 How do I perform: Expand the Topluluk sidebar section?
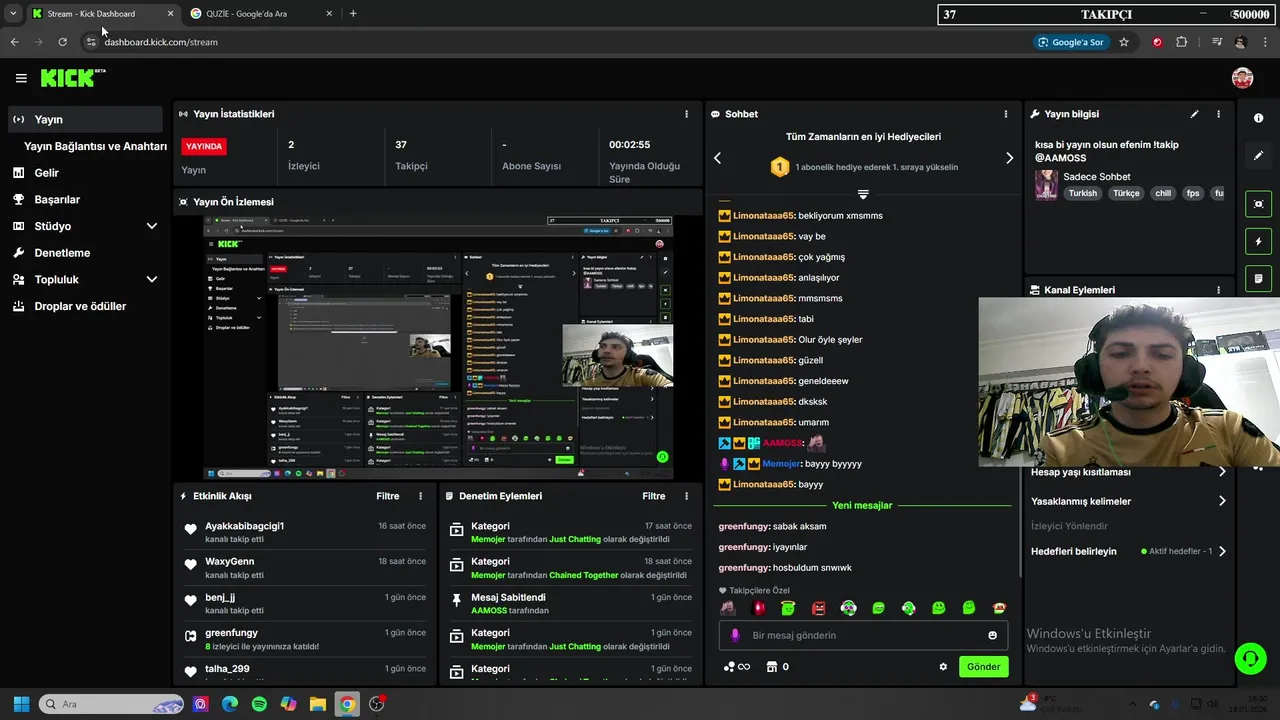[x=151, y=280]
